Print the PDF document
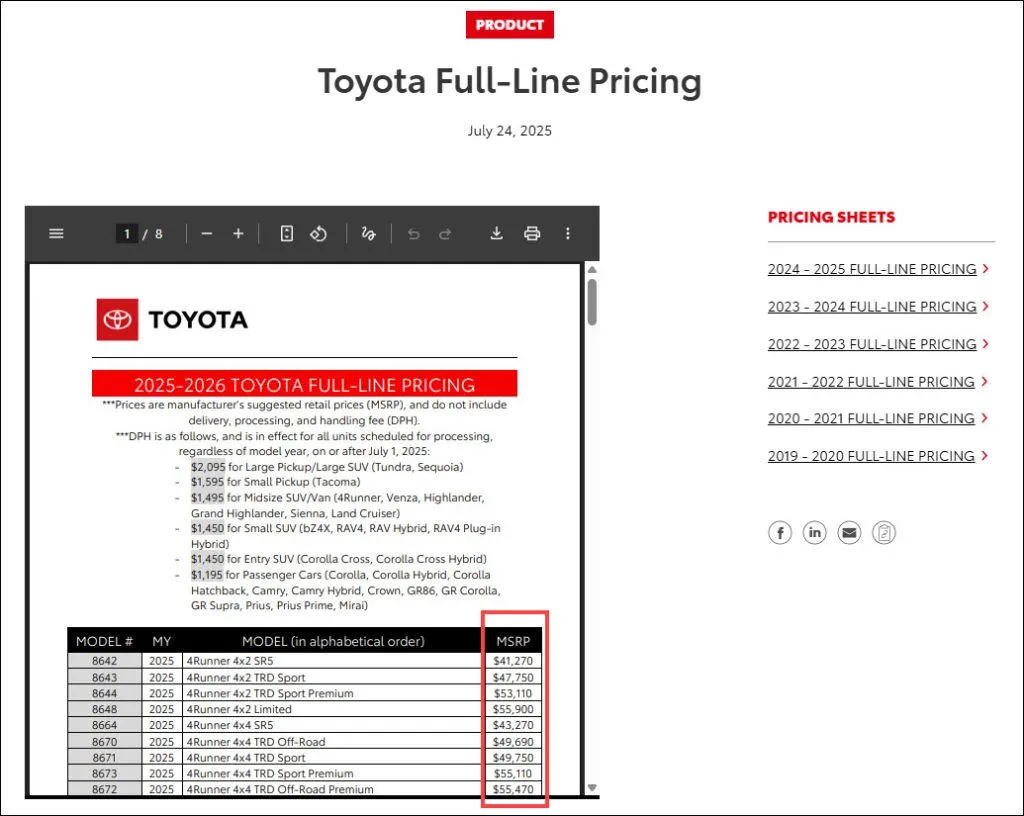Screen dimensions: 1024x816 coord(532,234)
